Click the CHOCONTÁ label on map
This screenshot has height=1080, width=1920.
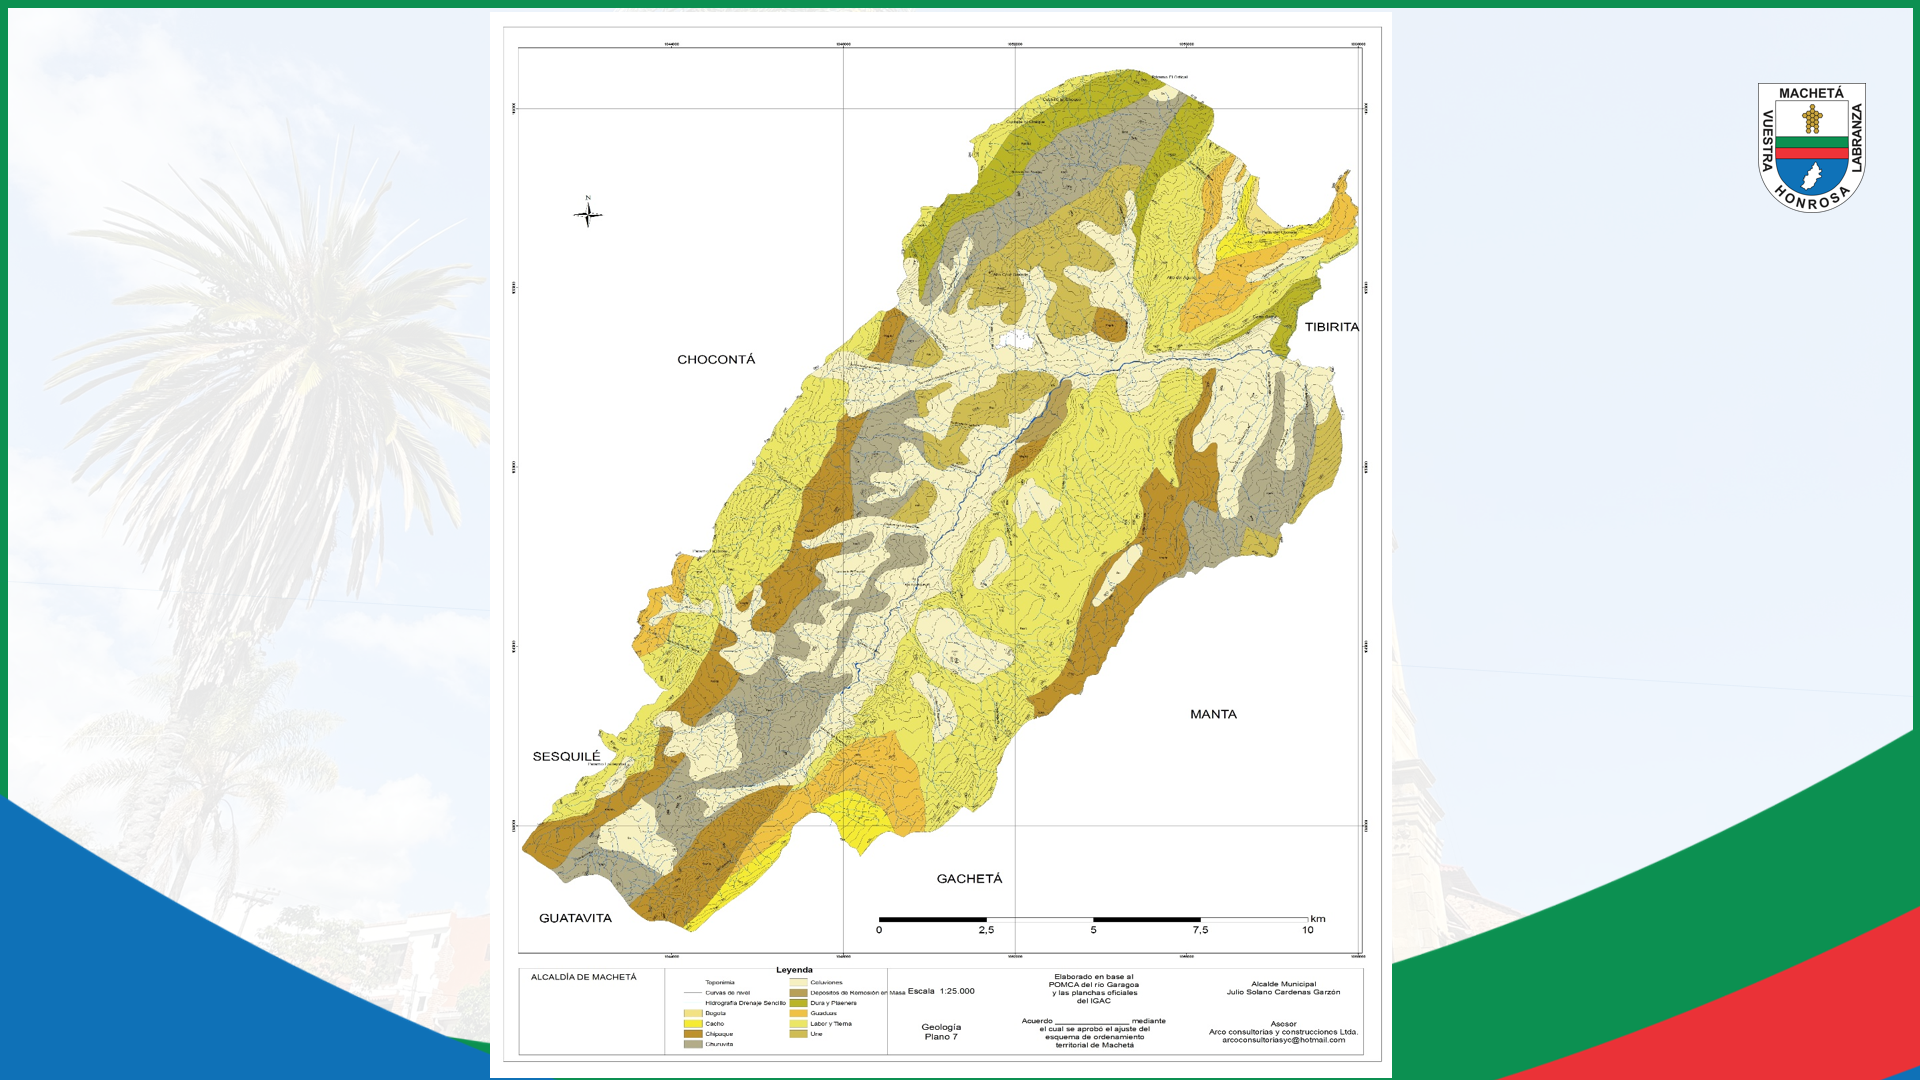716,360
